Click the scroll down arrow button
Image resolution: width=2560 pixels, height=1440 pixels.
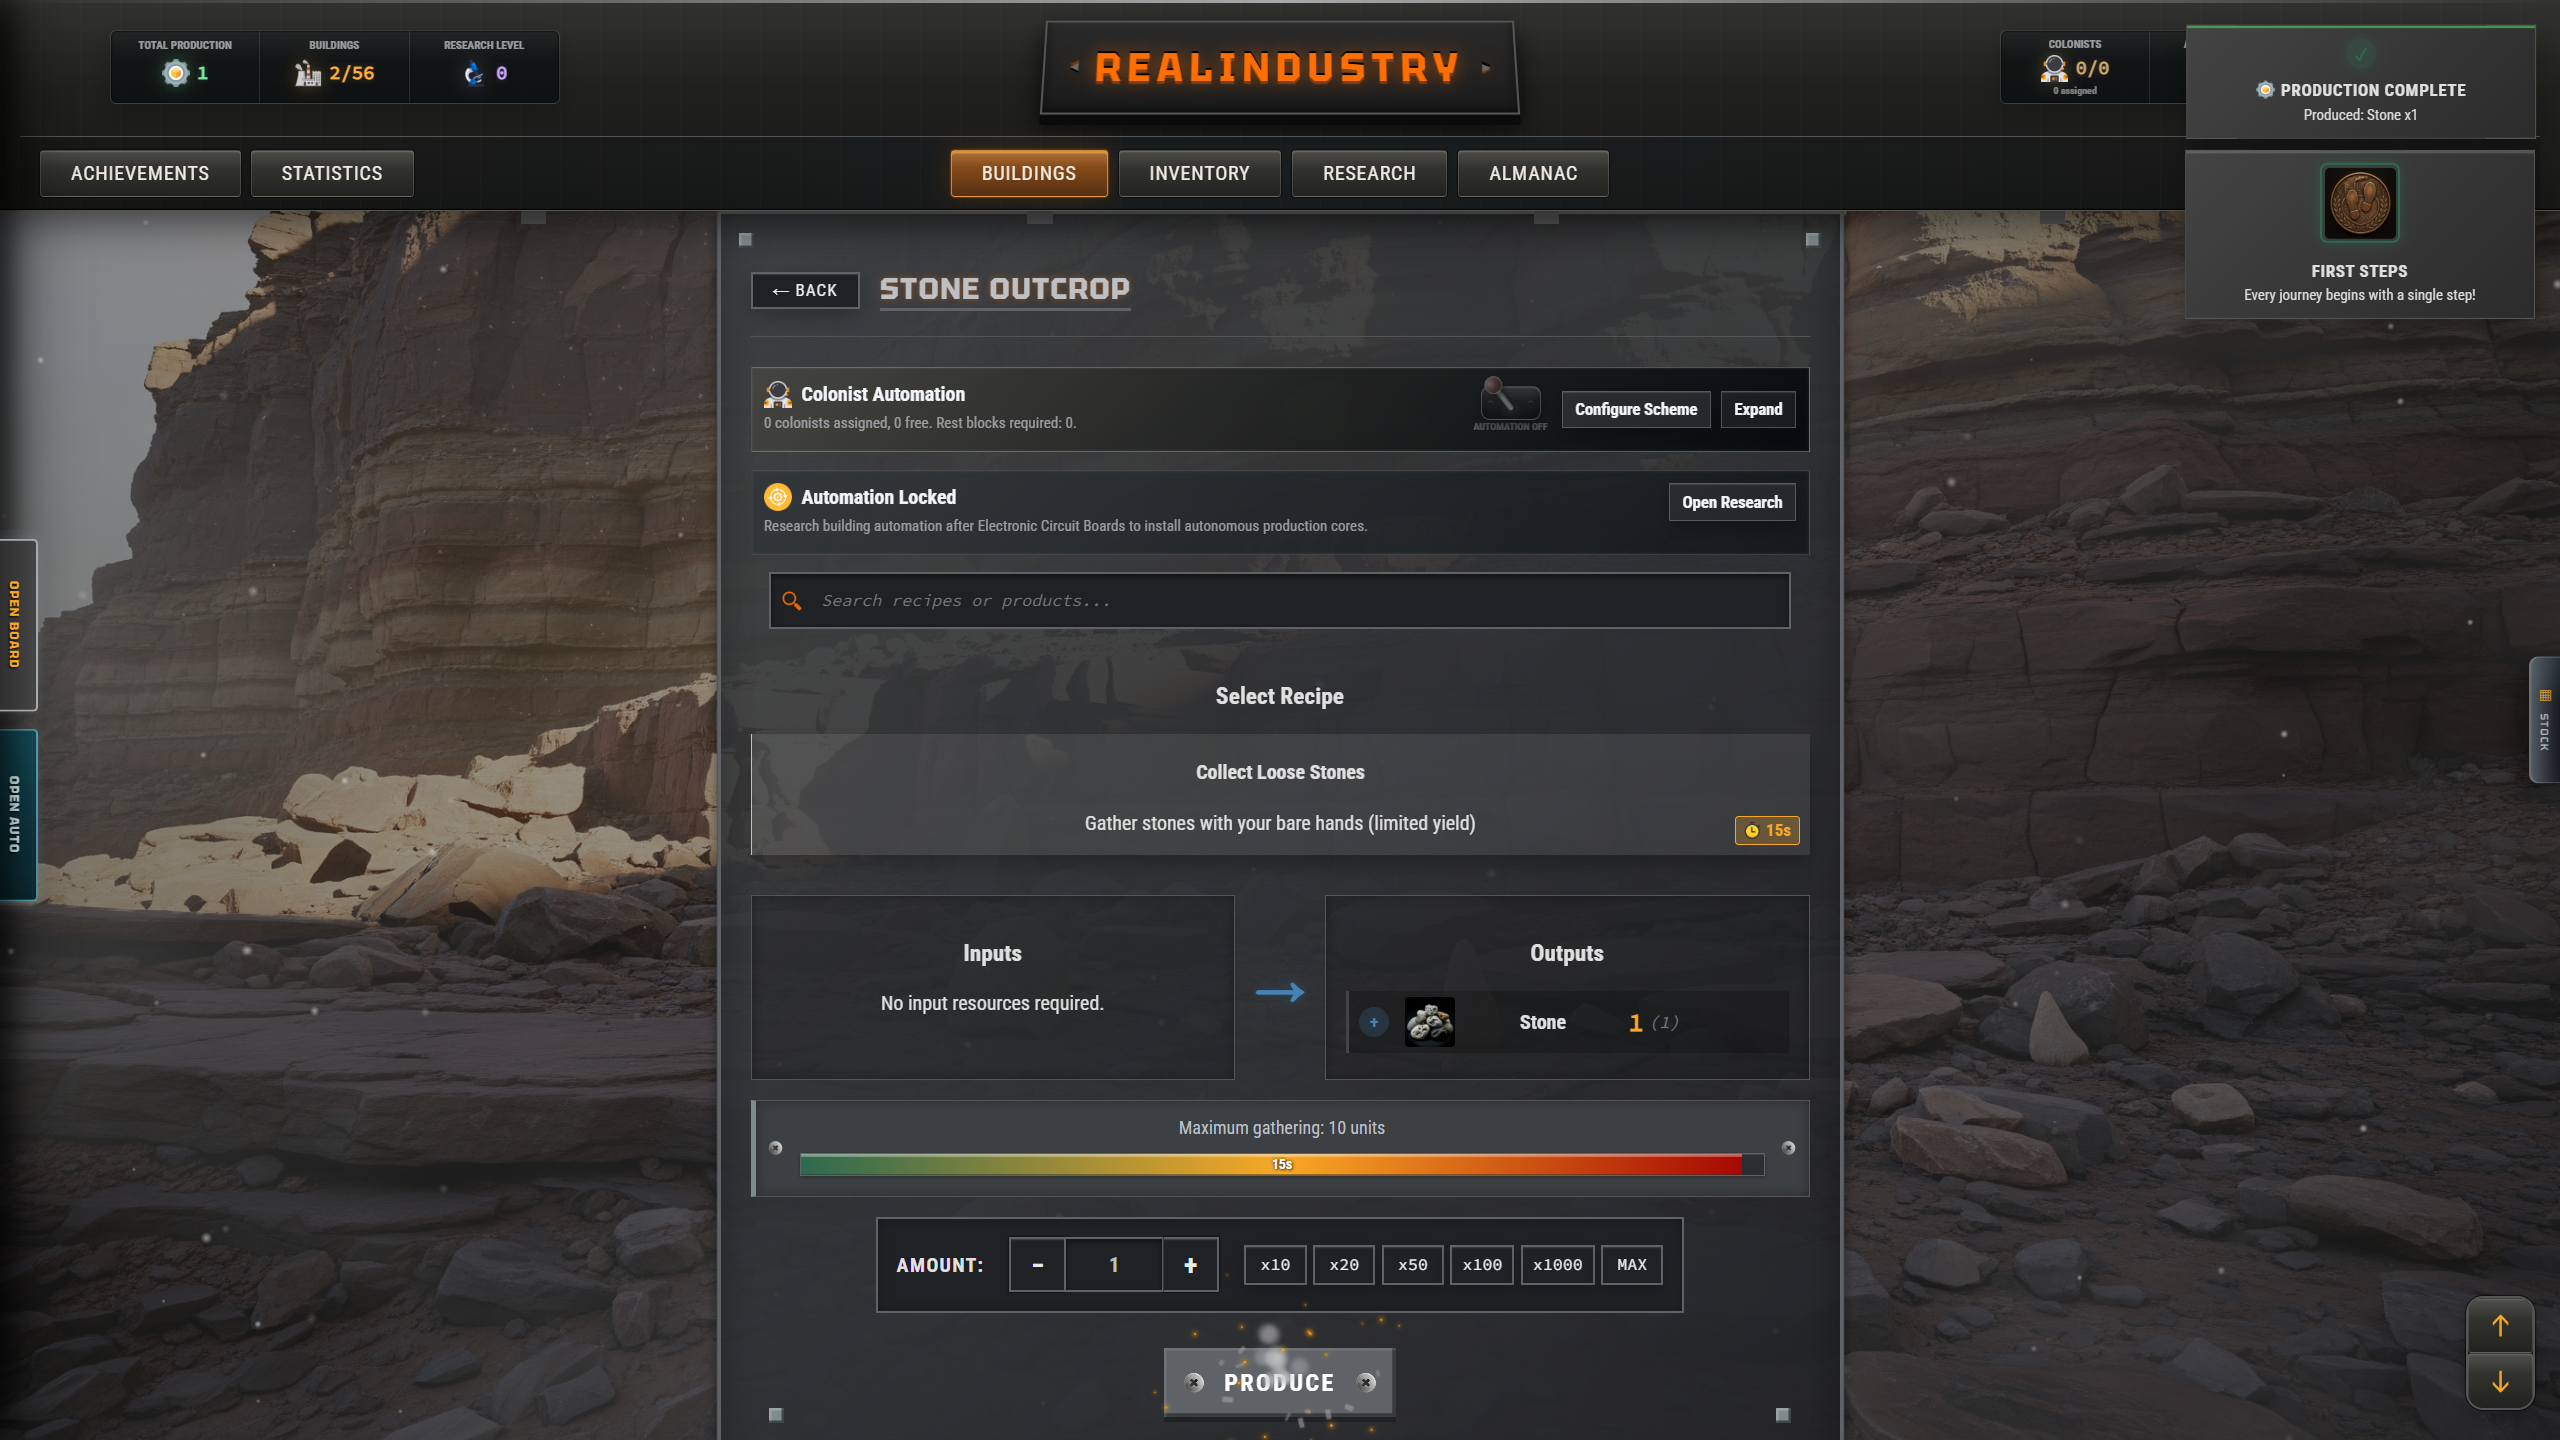2500,1381
